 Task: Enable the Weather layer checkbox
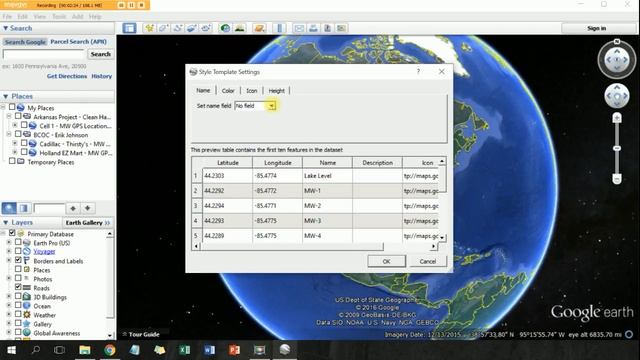(x=18, y=314)
